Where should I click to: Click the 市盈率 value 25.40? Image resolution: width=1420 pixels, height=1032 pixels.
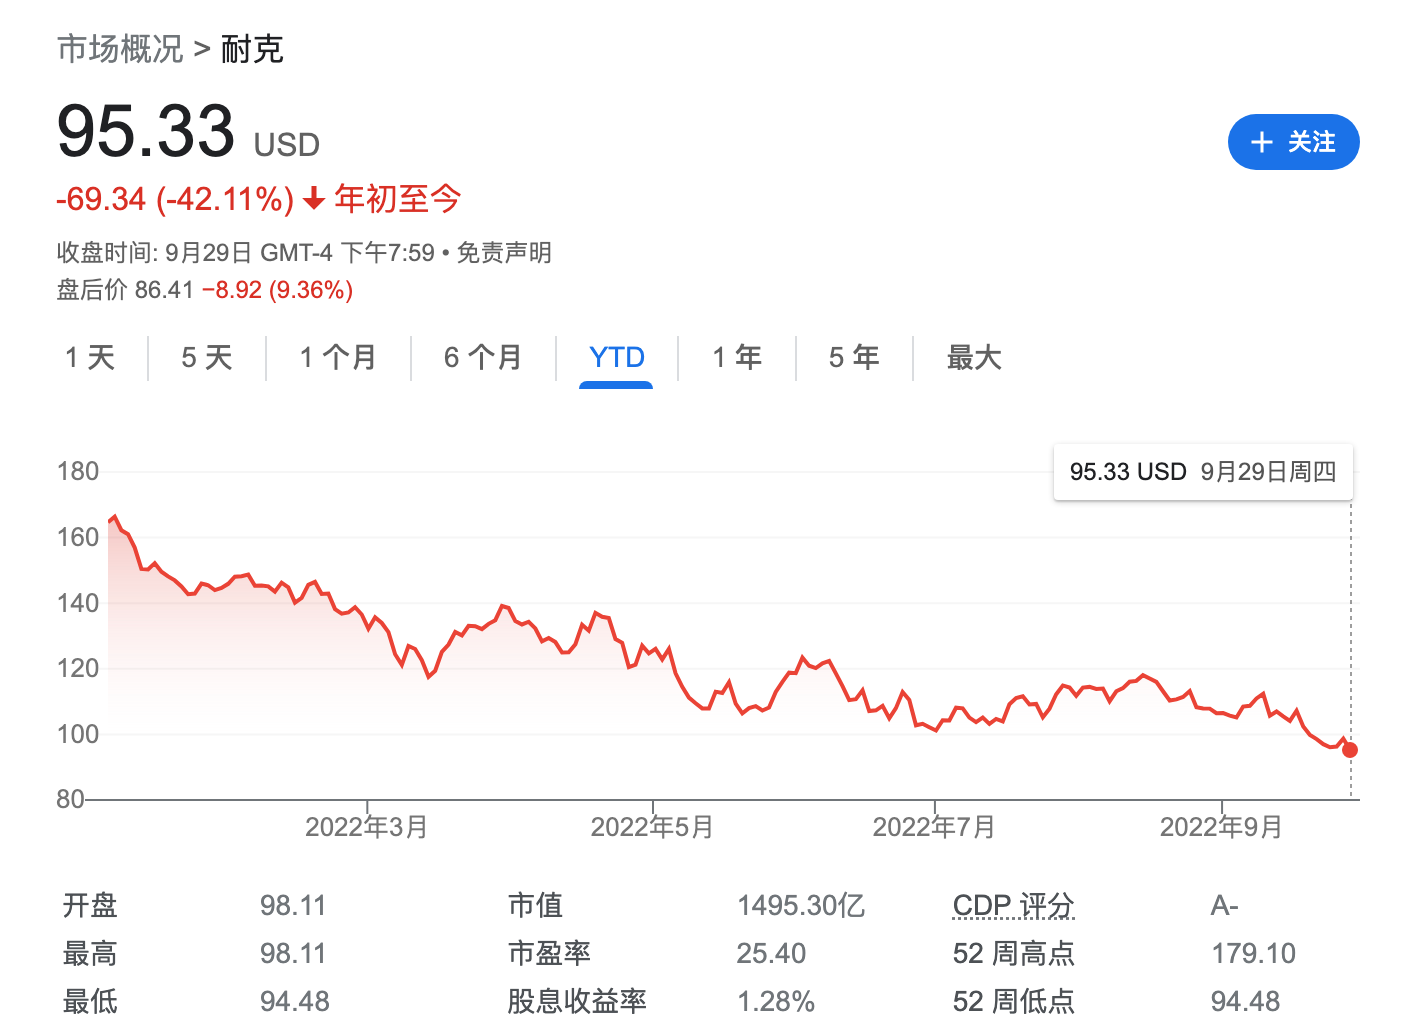pyautogui.click(x=771, y=953)
